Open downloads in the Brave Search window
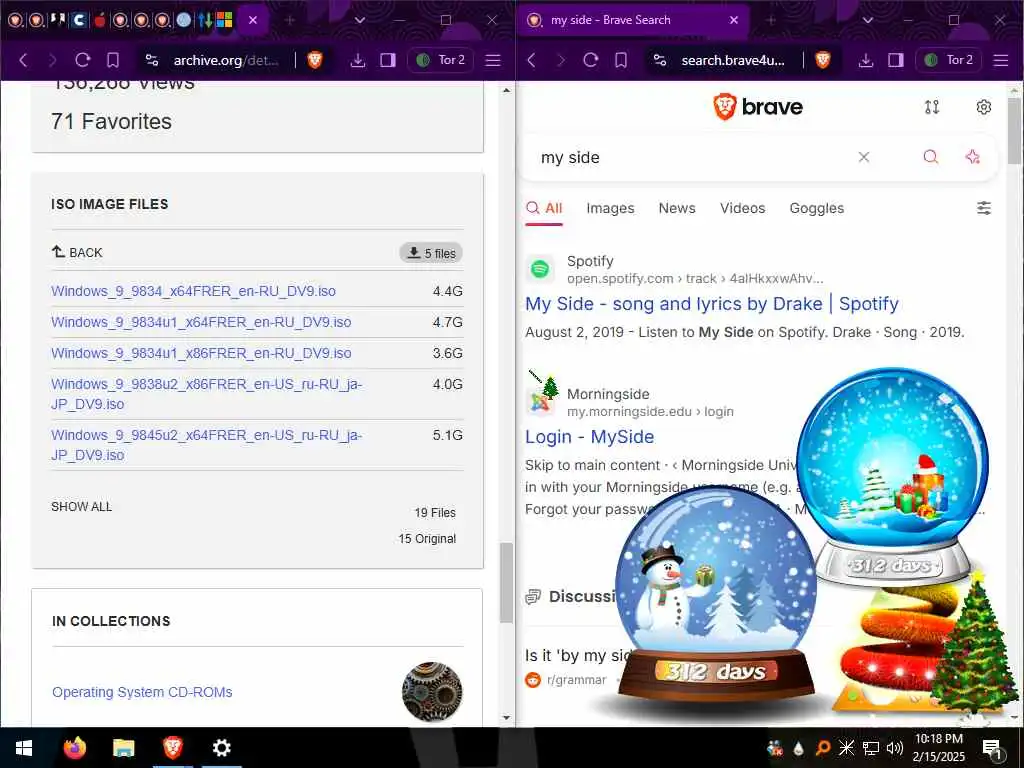Image resolution: width=1024 pixels, height=768 pixels. 866,60
